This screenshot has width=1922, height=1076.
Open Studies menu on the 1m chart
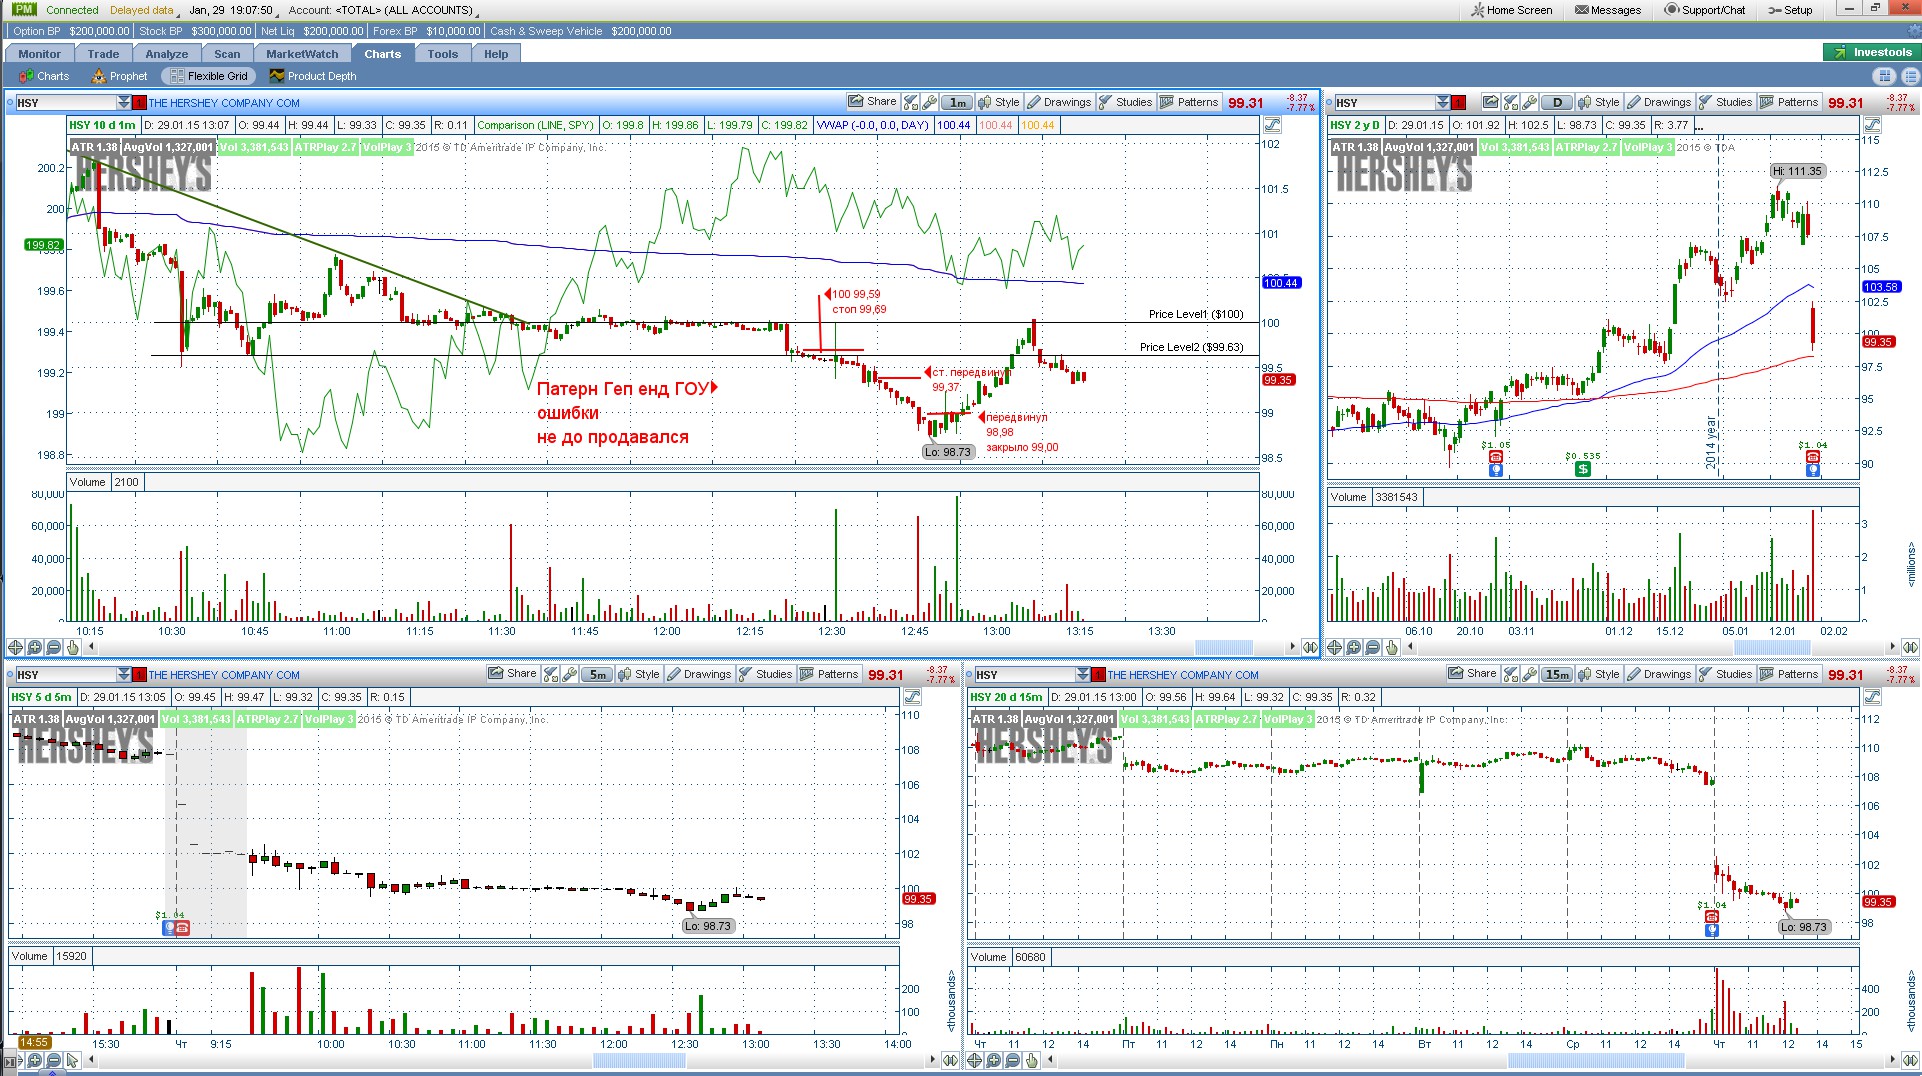(x=1125, y=102)
